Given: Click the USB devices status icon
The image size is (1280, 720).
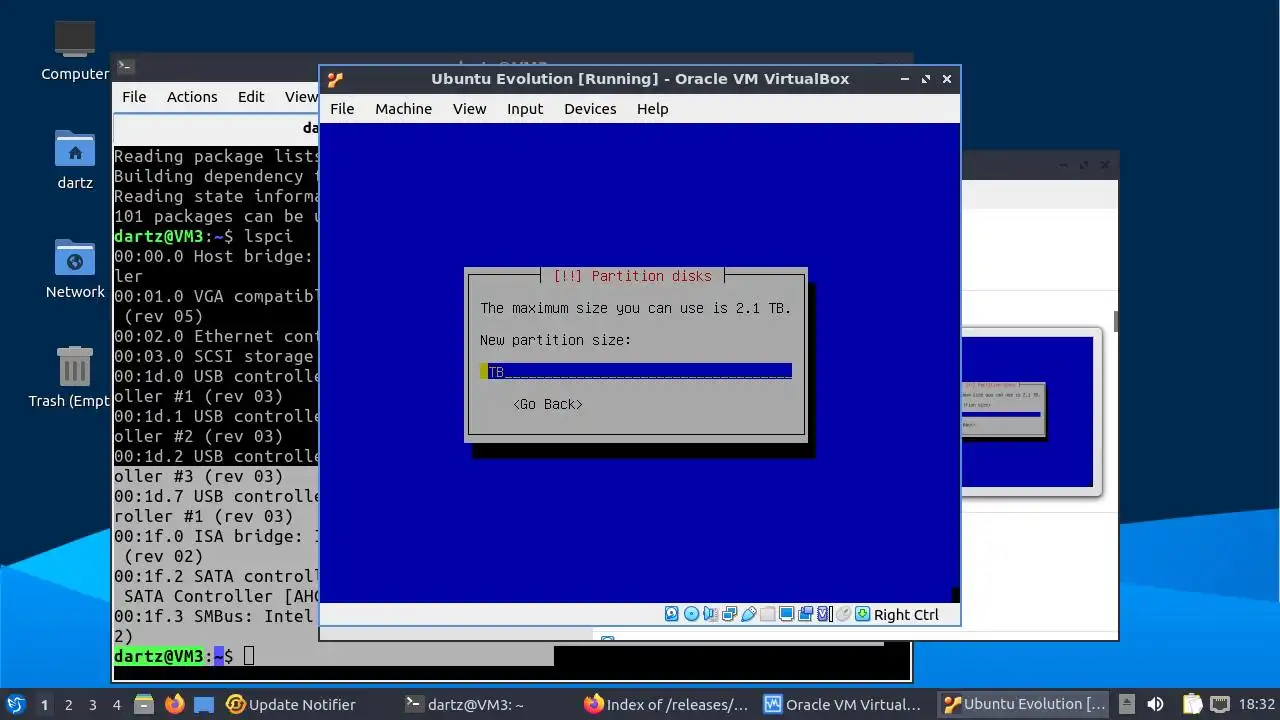Looking at the screenshot, I should [x=748, y=614].
